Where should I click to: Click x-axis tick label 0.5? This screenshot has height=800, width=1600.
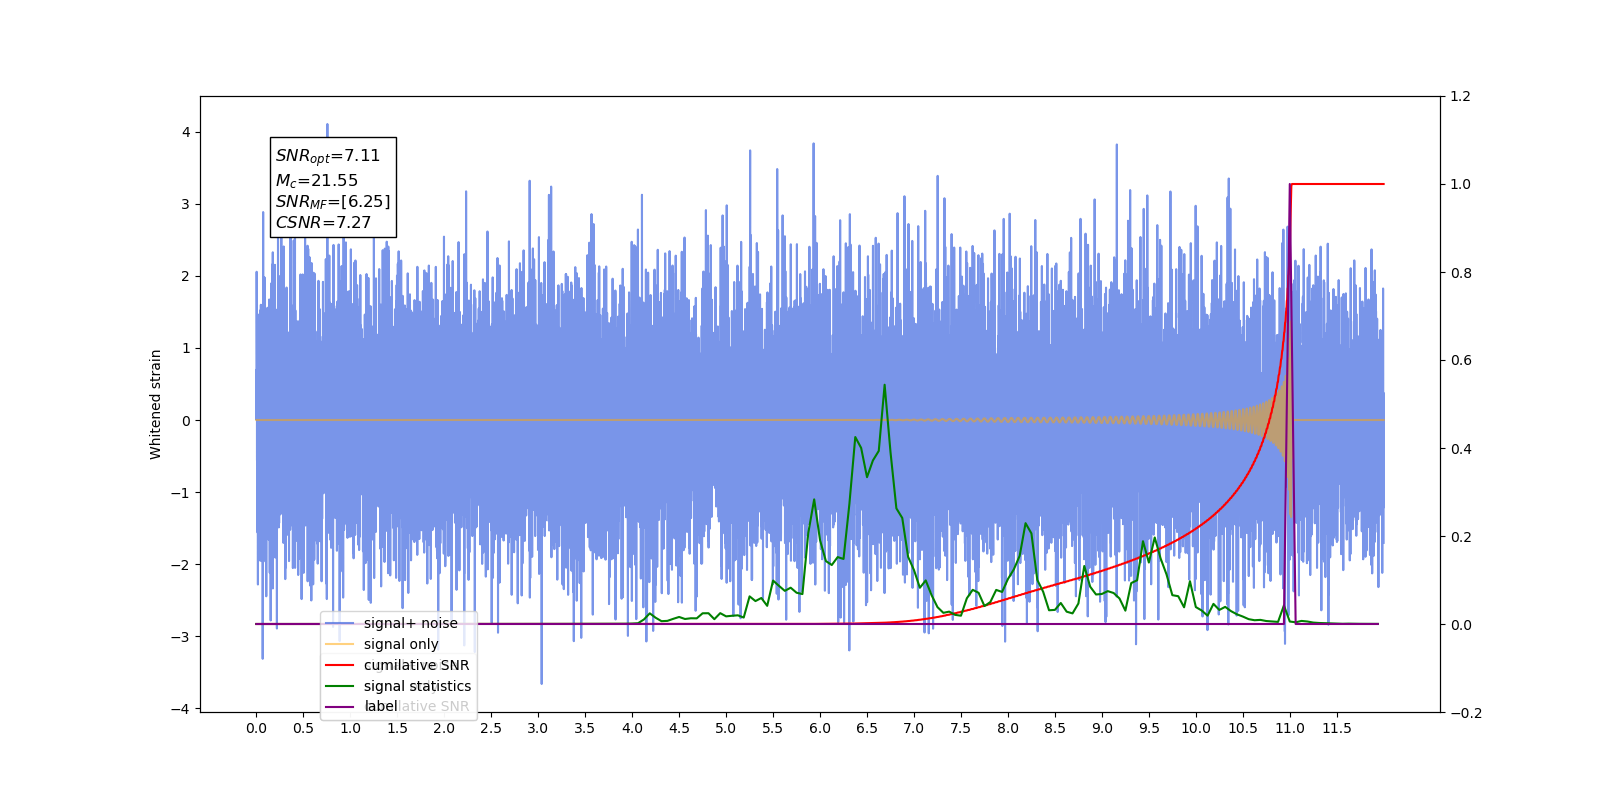(303, 729)
